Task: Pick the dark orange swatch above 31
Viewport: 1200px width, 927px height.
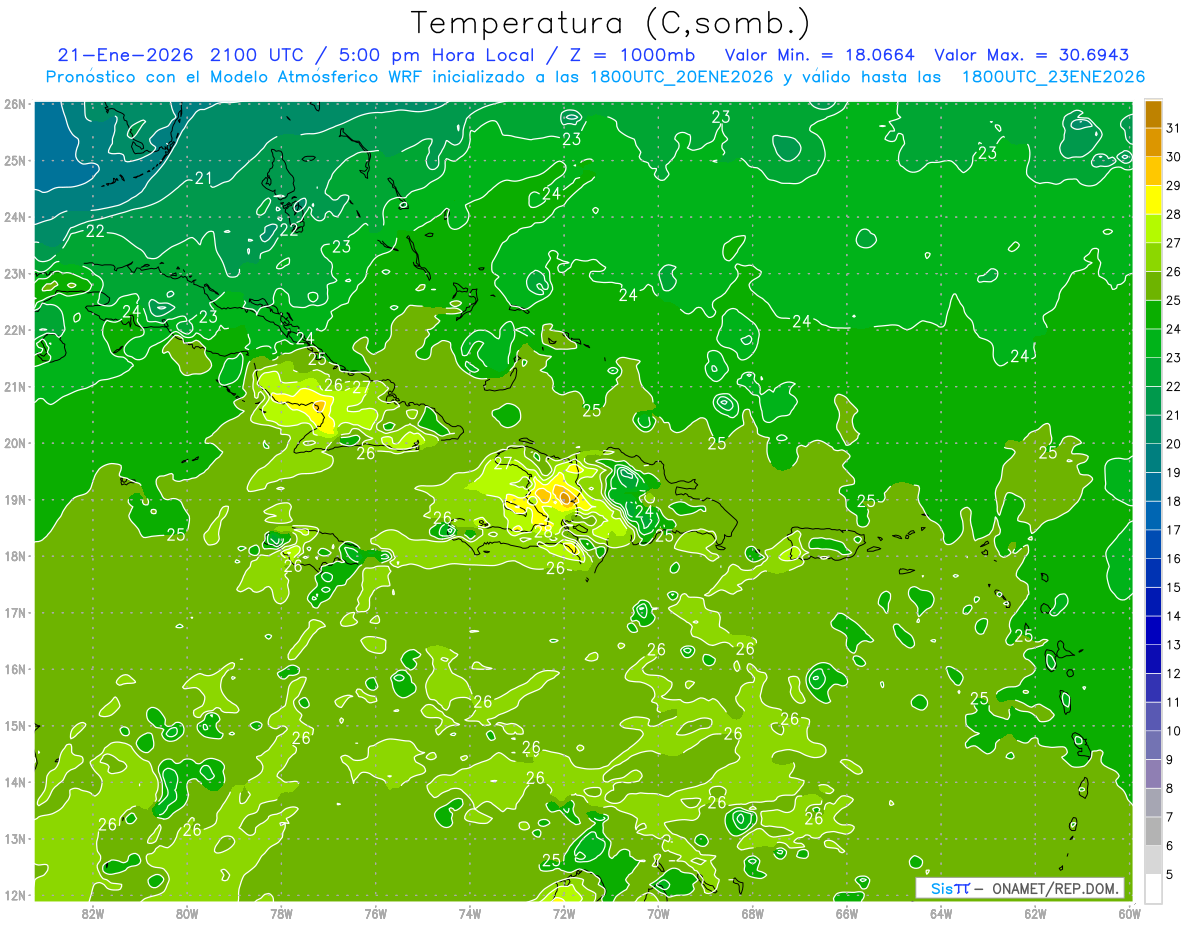Action: pos(1153,113)
